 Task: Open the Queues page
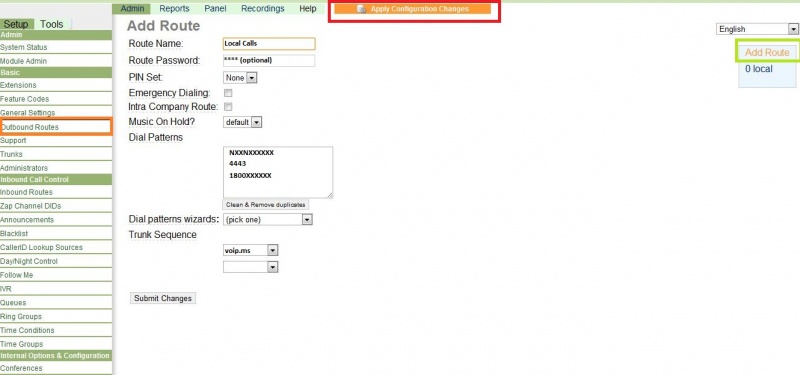point(56,303)
